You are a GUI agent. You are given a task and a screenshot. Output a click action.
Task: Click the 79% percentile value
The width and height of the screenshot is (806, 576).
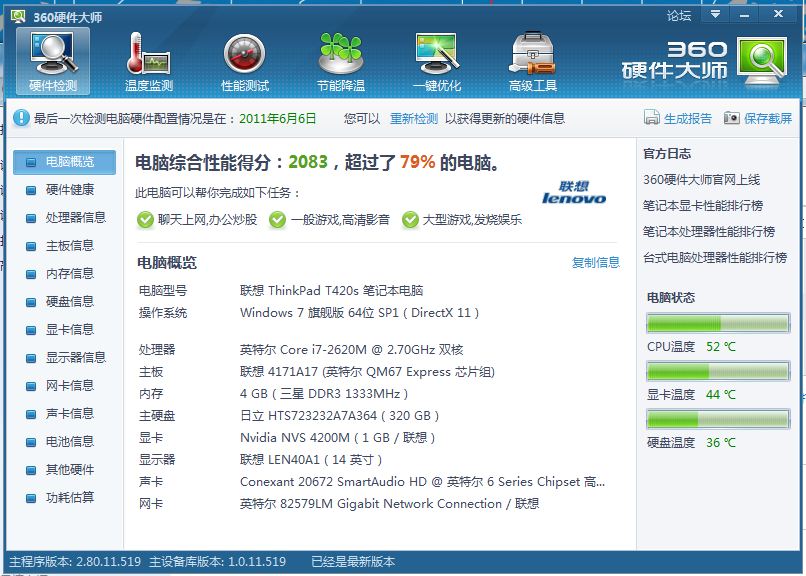[417, 162]
